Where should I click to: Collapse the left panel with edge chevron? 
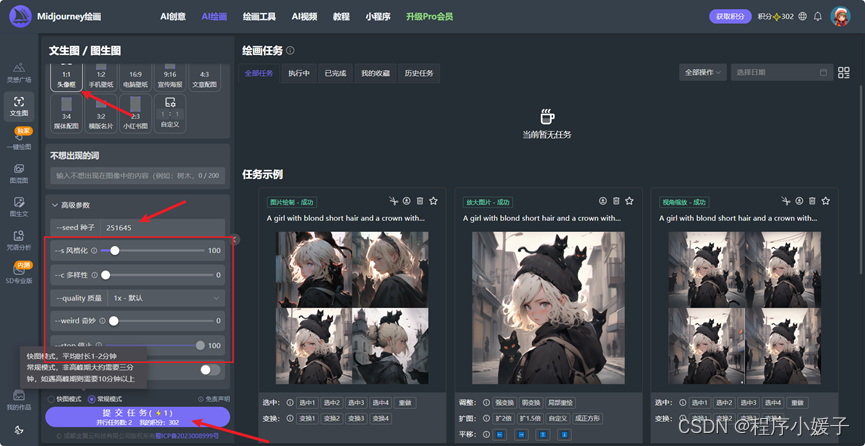coord(235,240)
